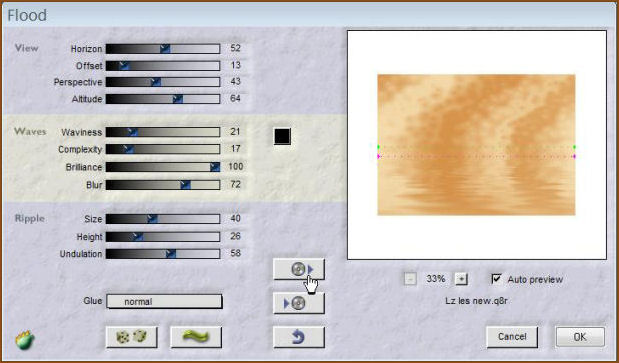
Task: Click the green wave button
Action: [196, 337]
